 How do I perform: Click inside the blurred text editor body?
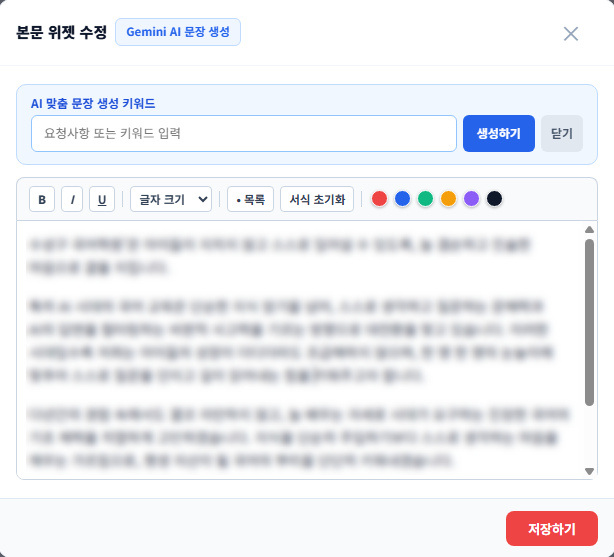click(x=300, y=349)
